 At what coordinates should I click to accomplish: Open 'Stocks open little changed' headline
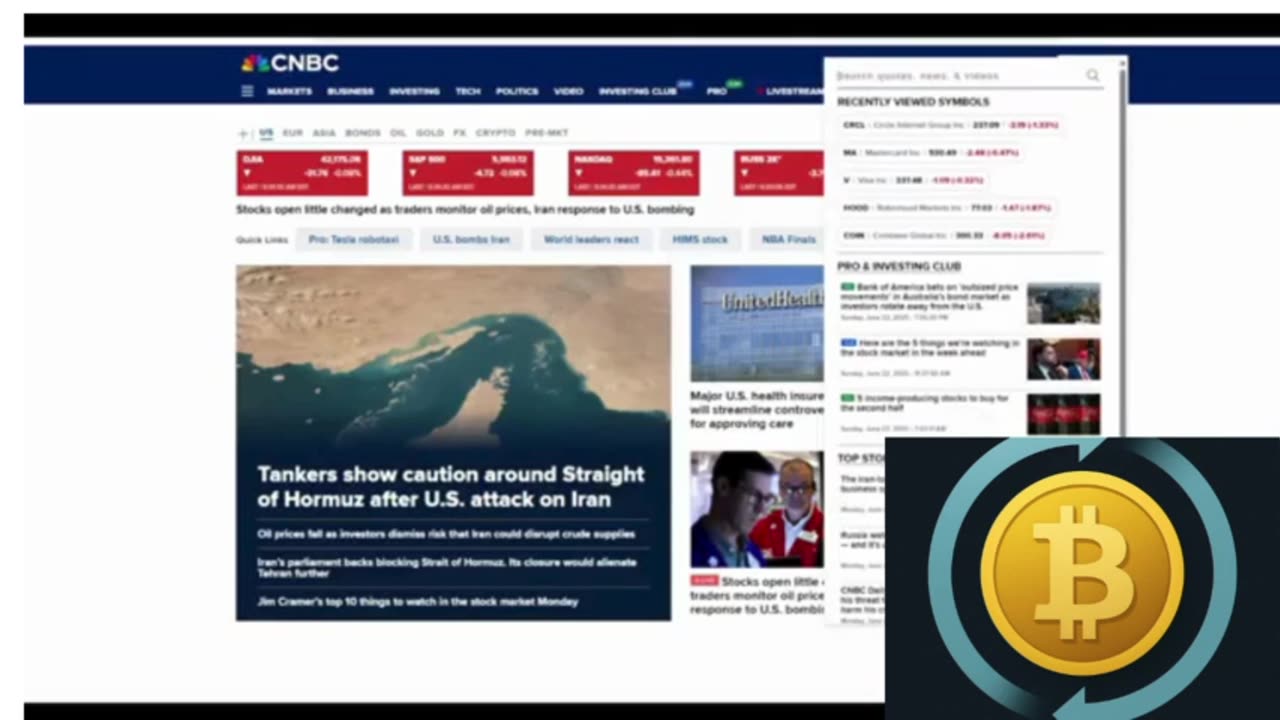tap(465, 210)
